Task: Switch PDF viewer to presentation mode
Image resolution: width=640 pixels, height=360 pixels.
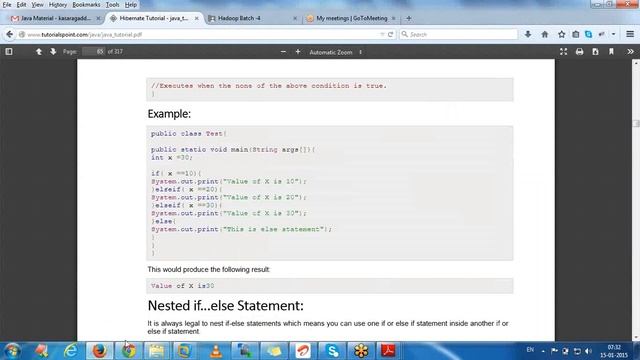Action: [563, 51]
